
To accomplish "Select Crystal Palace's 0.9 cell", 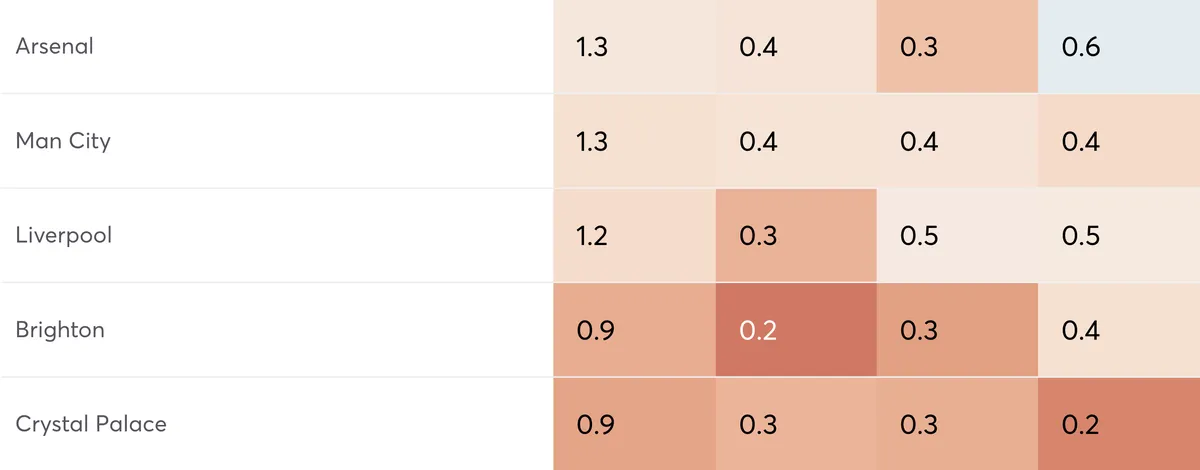I will click(634, 424).
